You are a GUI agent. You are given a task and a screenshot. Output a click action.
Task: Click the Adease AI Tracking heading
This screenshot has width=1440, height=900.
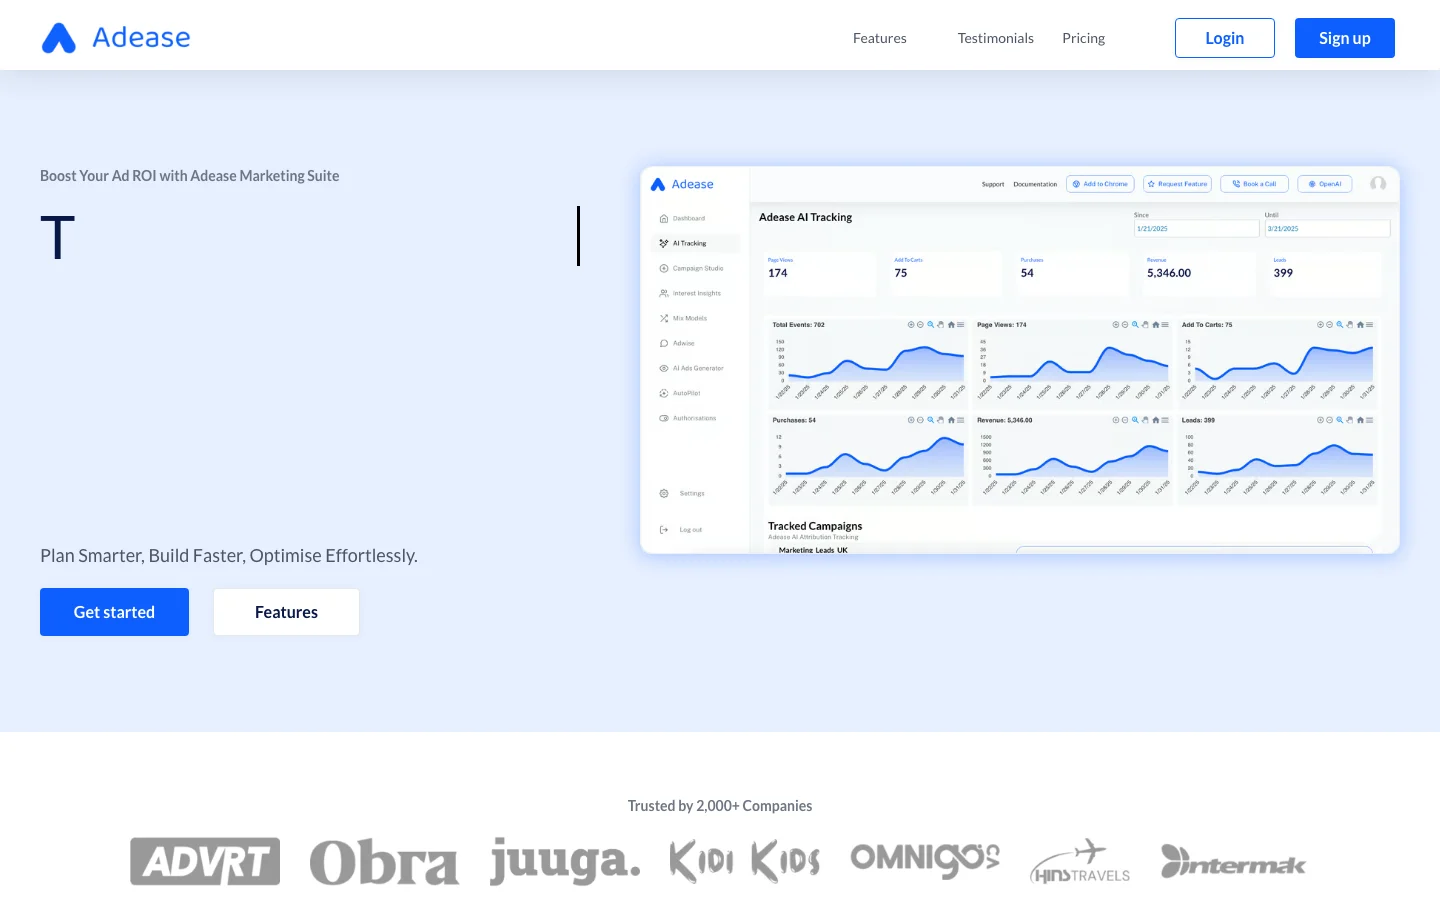point(806,217)
